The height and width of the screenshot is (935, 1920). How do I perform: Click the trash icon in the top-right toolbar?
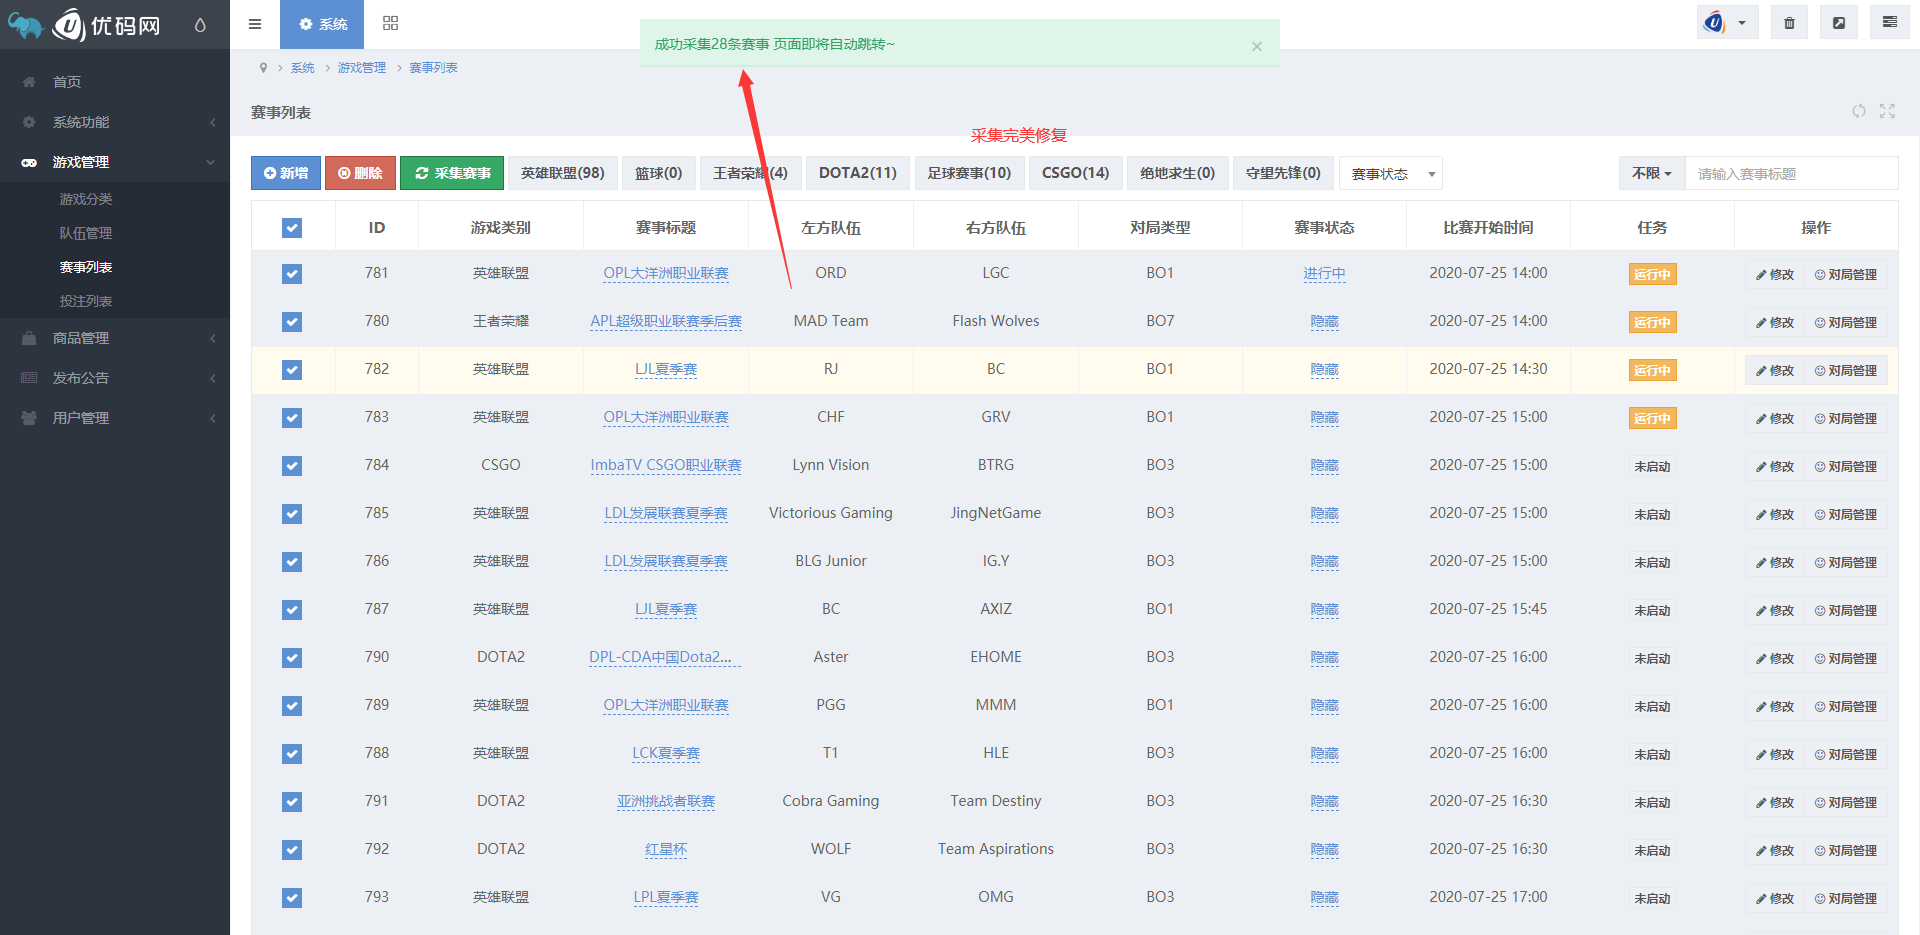point(1789,21)
